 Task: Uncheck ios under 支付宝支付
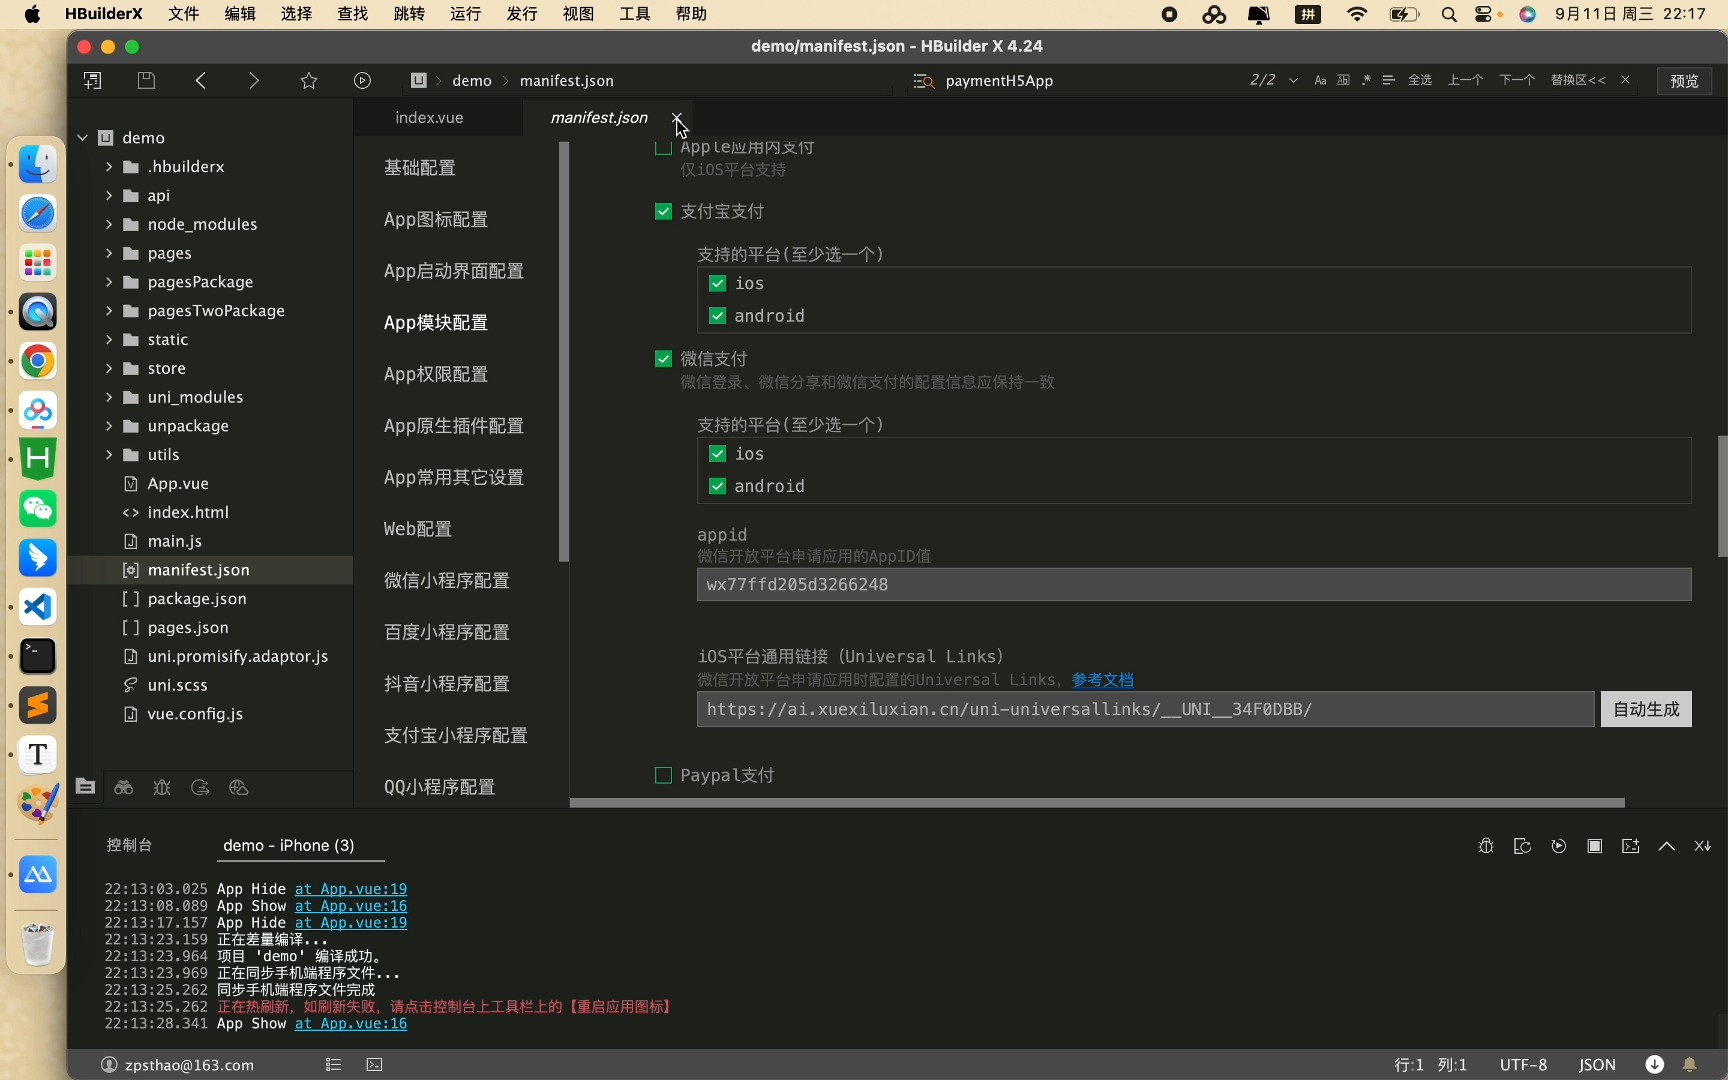click(717, 284)
